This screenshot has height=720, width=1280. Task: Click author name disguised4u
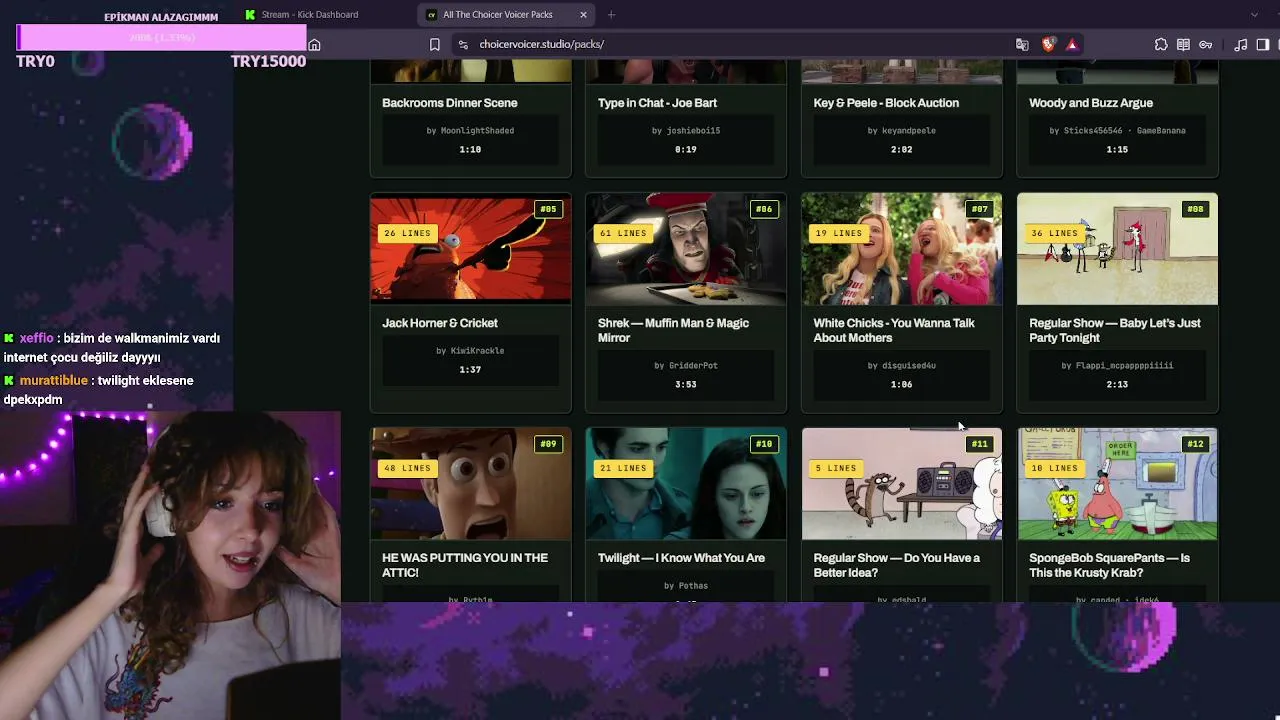(909, 365)
